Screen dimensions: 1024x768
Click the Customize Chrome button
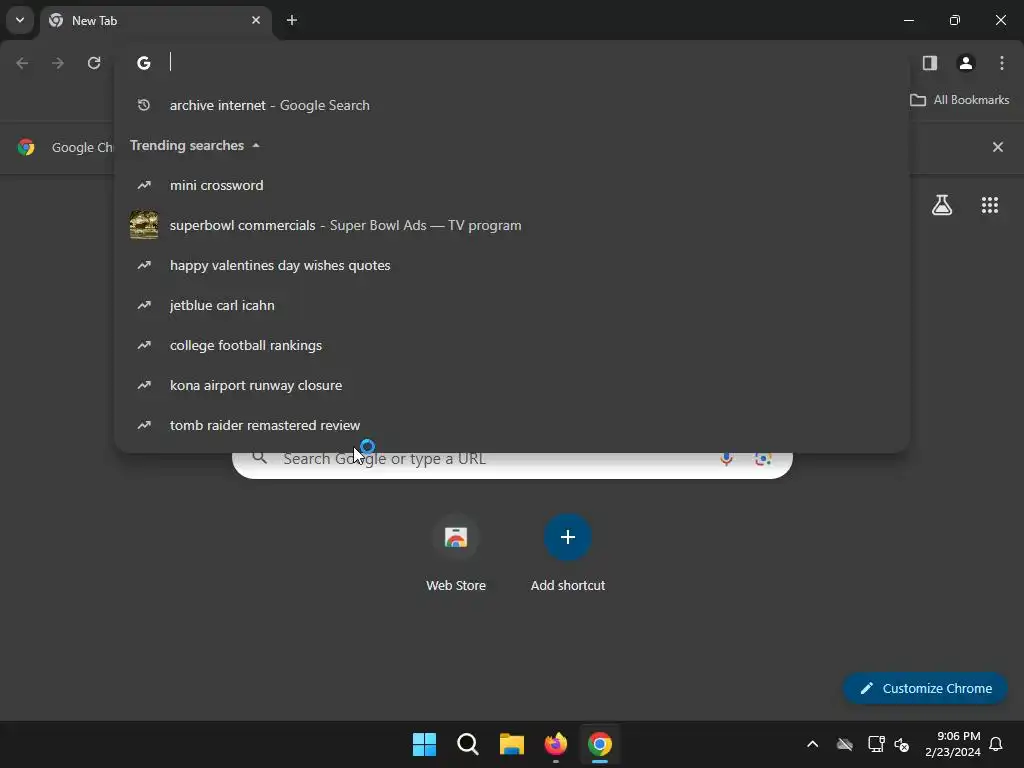tap(925, 688)
